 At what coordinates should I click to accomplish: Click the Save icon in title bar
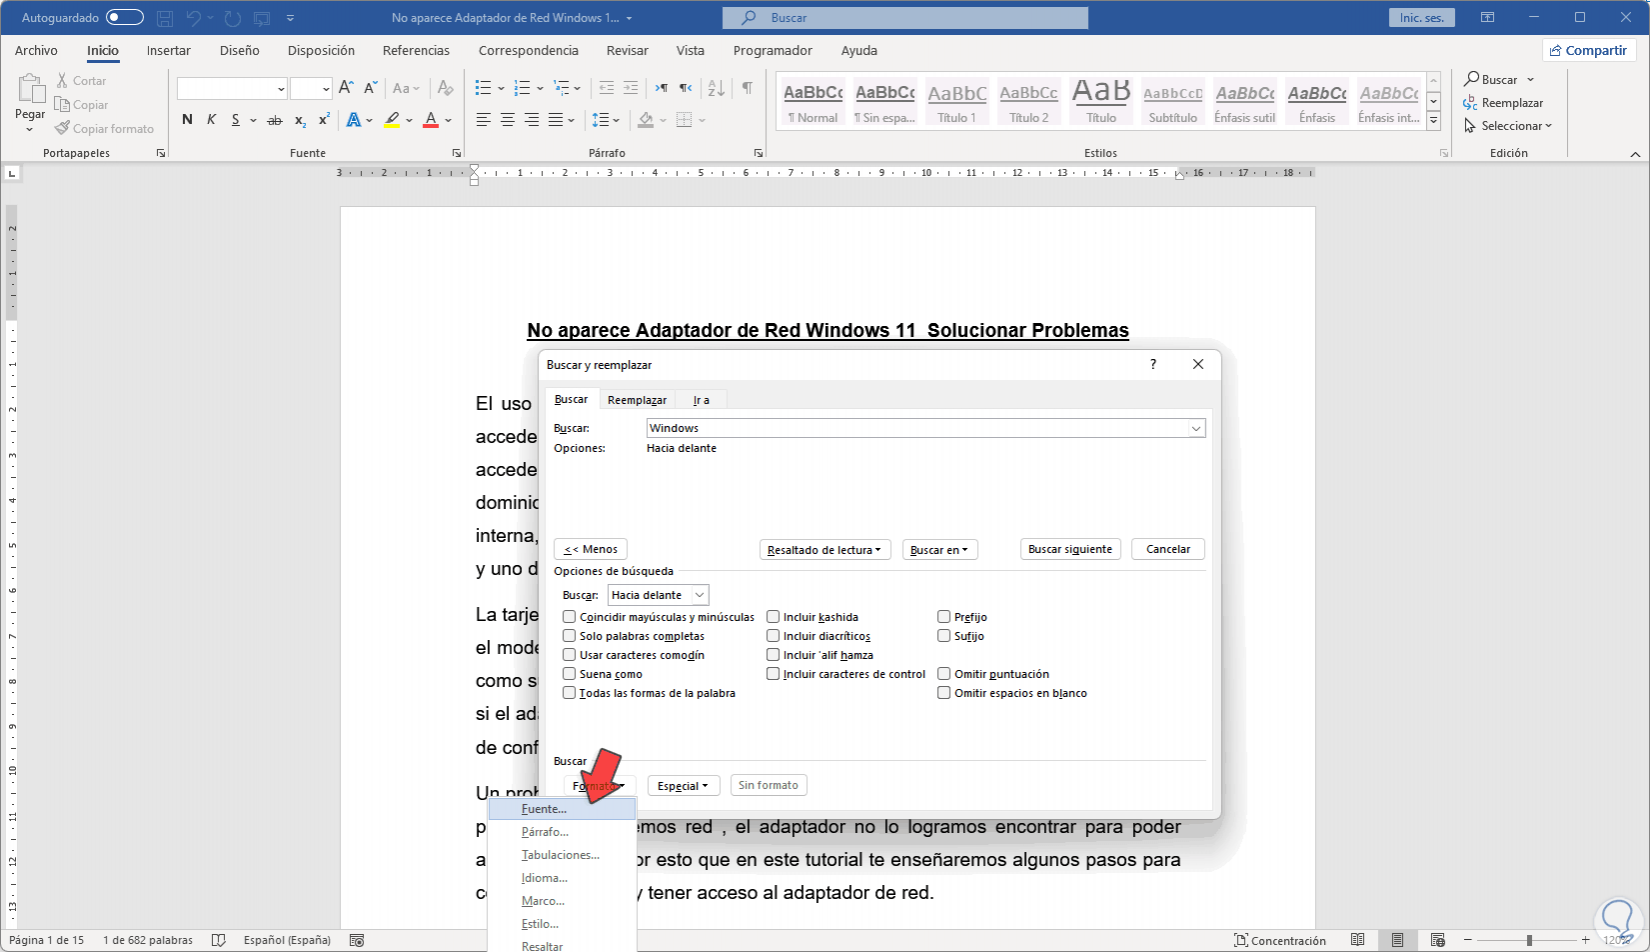pyautogui.click(x=165, y=18)
